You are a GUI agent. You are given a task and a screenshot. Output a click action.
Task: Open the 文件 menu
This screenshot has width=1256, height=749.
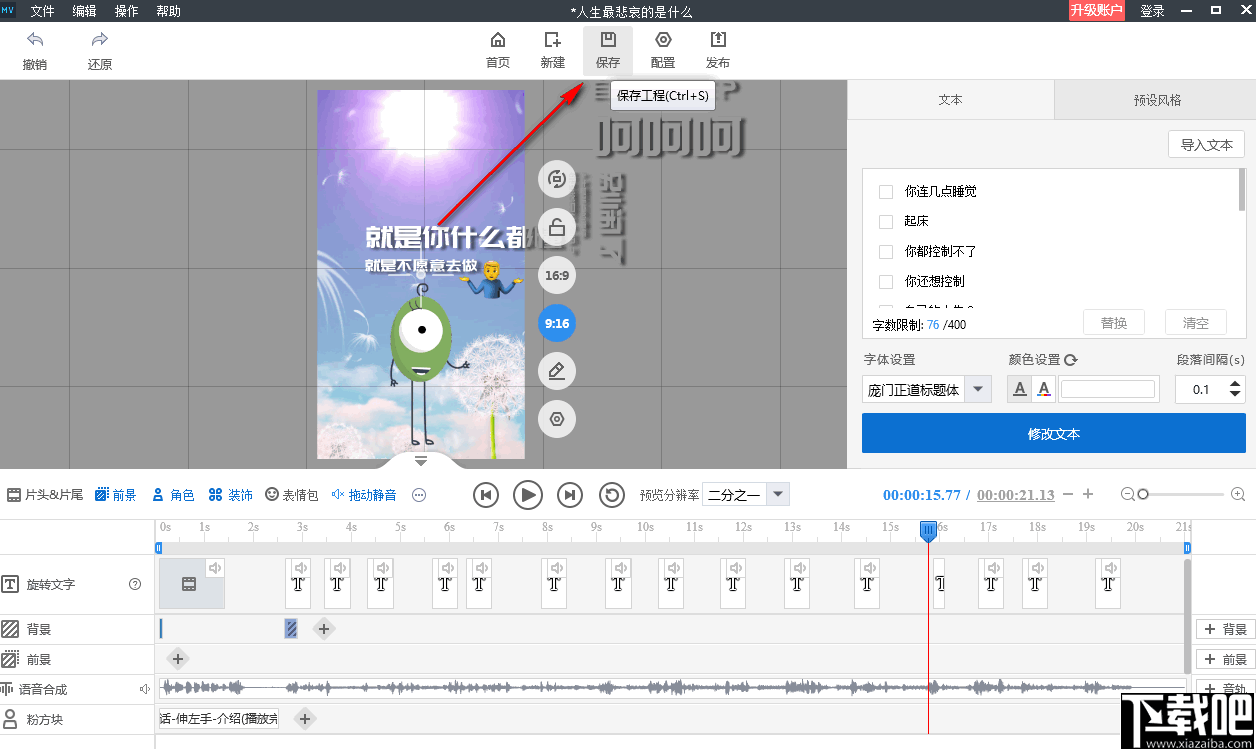pos(43,11)
